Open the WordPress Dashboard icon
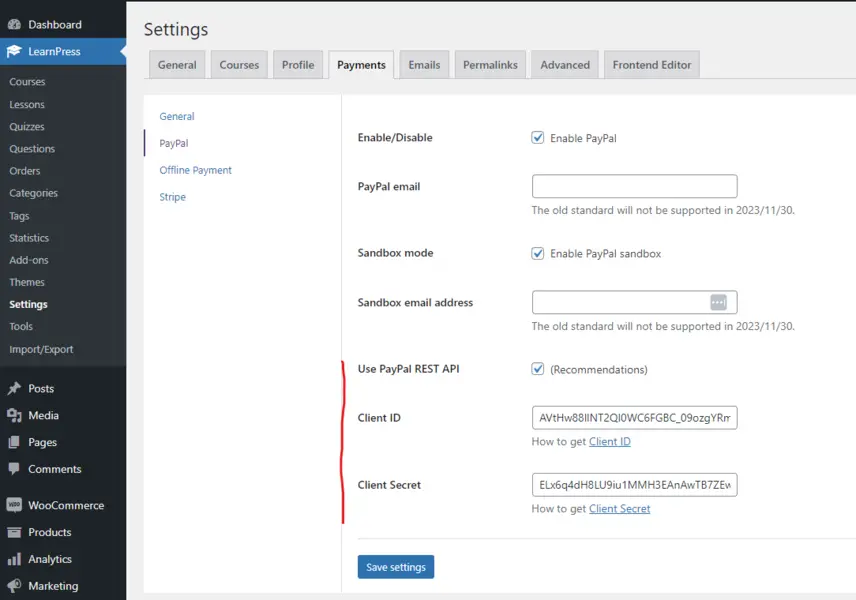The width and height of the screenshot is (856, 600). (13, 23)
